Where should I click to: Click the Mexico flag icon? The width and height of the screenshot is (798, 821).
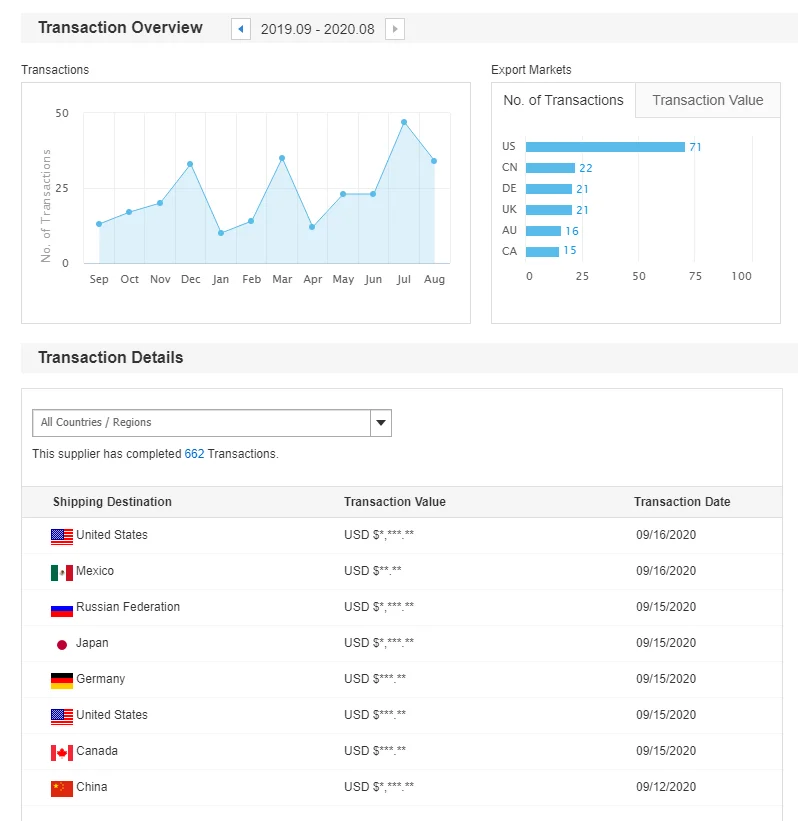pyautogui.click(x=62, y=572)
